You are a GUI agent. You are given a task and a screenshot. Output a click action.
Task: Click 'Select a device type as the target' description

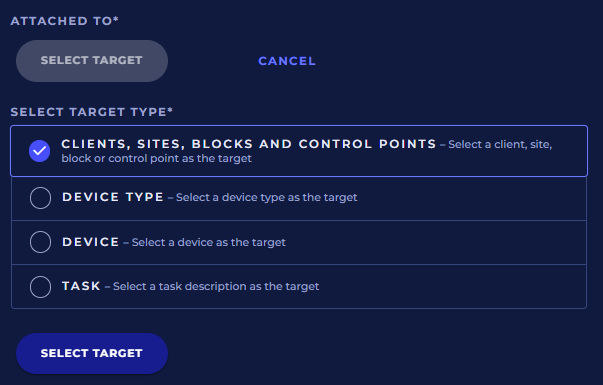coord(267,197)
